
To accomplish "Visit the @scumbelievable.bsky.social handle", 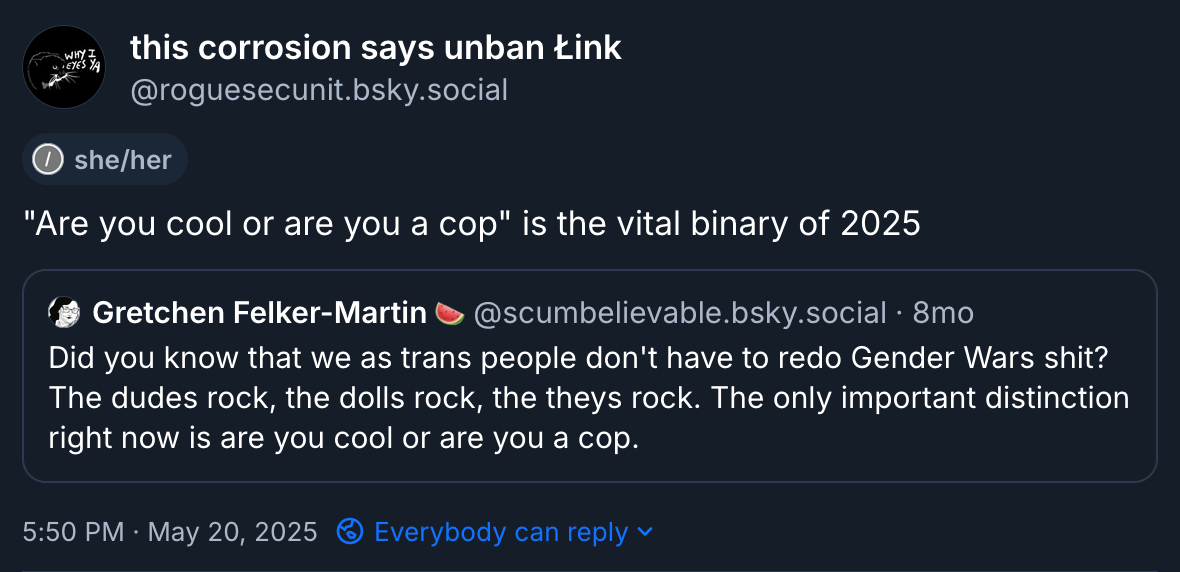I will coord(679,313).
